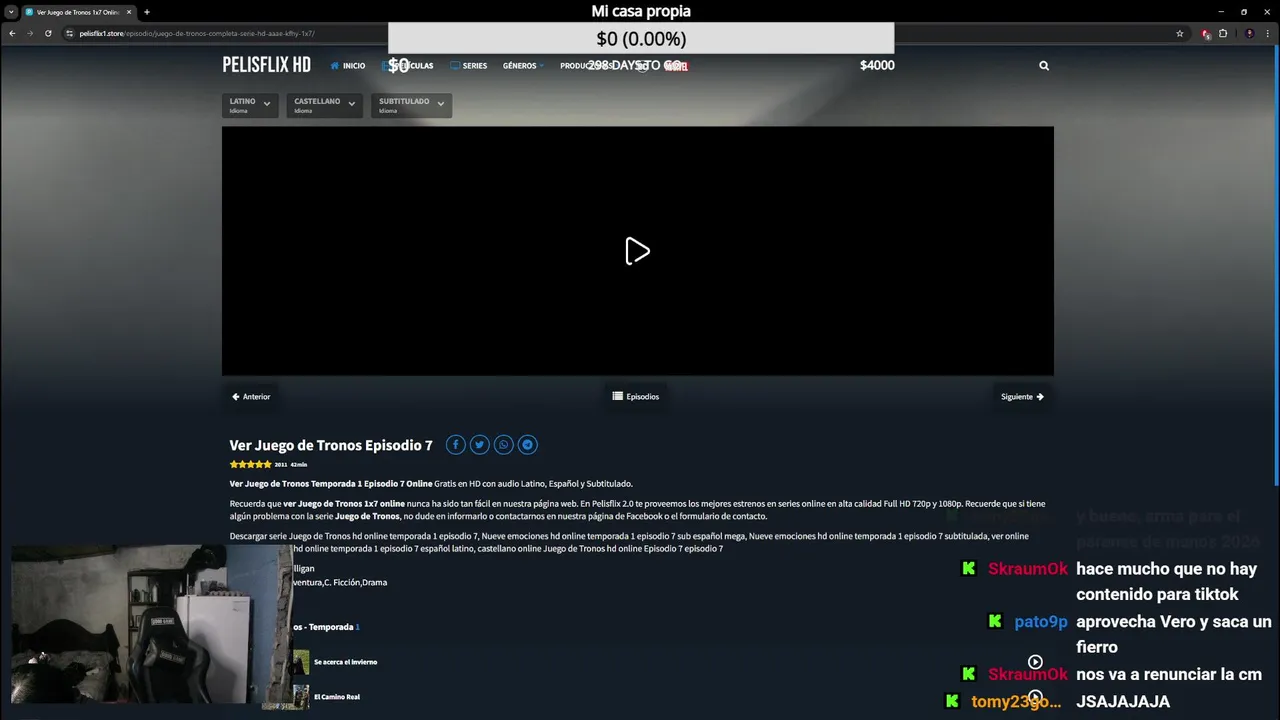Image resolution: width=1280 pixels, height=720 pixels.
Task: Open the Géneros menu dropdown
Action: pyautogui.click(x=523, y=66)
